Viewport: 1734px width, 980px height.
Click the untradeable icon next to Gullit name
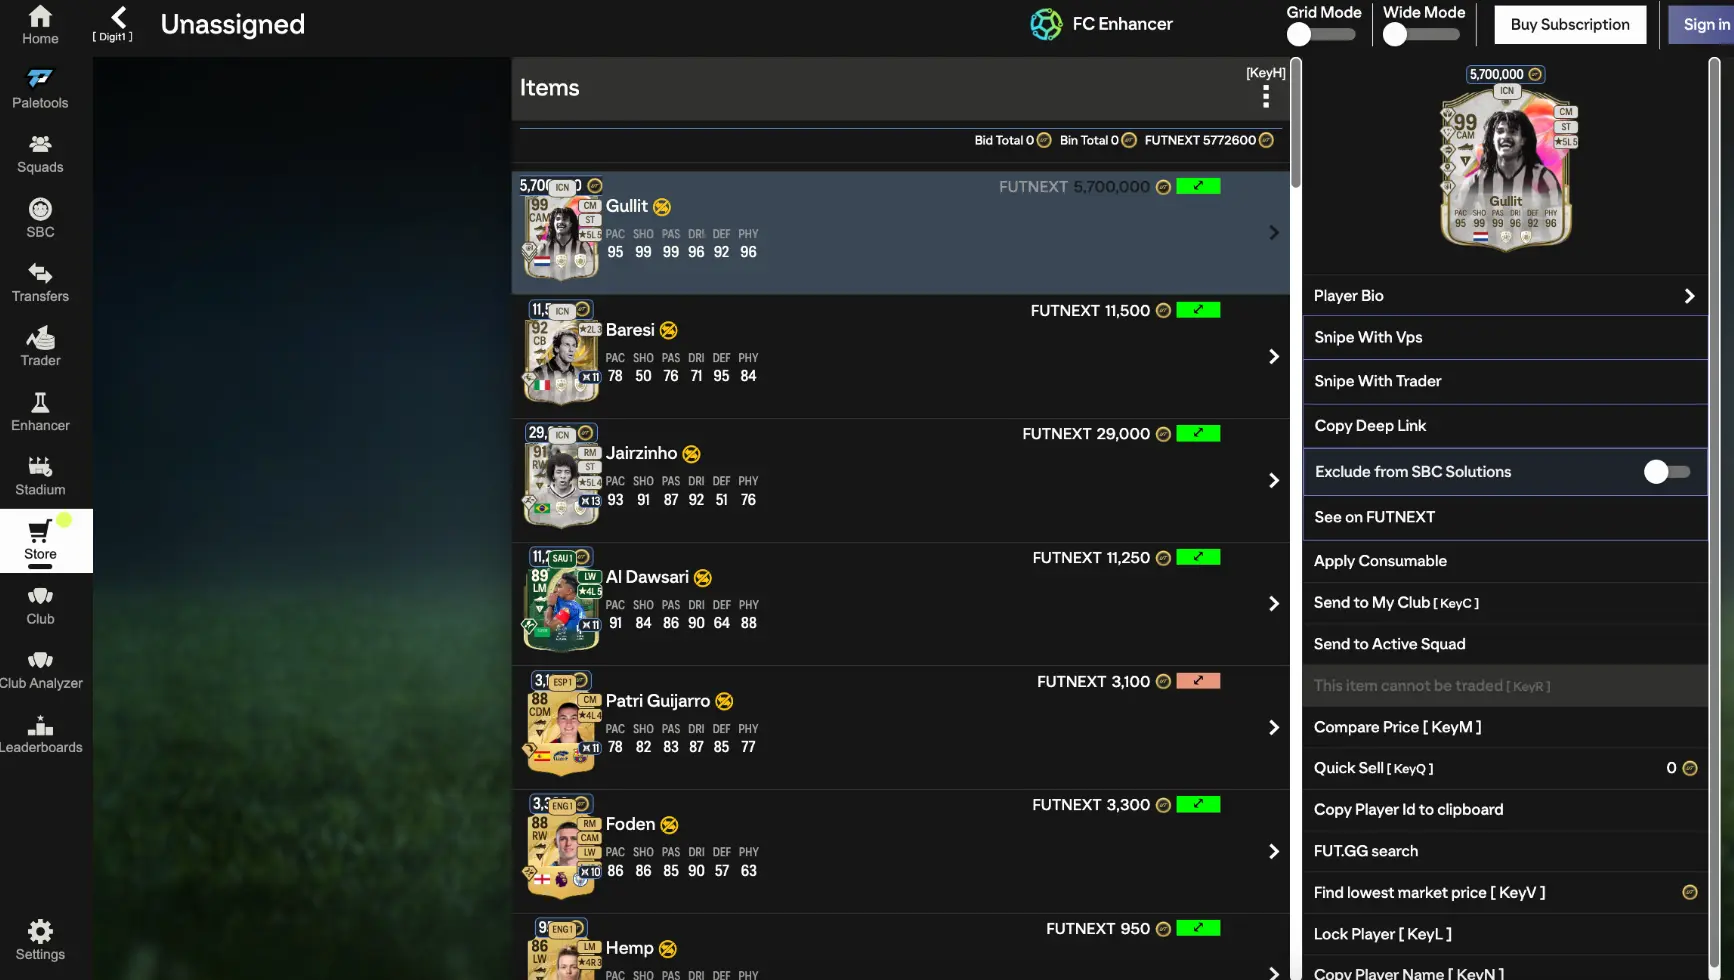(x=662, y=207)
